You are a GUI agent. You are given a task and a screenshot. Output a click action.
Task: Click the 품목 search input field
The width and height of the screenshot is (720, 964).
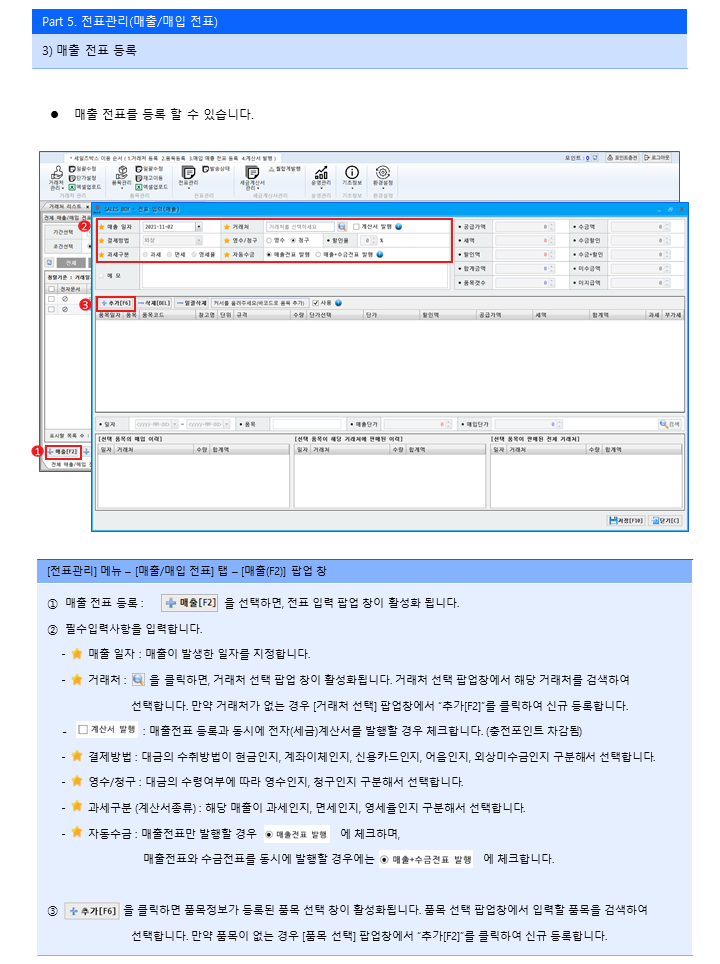[x=307, y=424]
